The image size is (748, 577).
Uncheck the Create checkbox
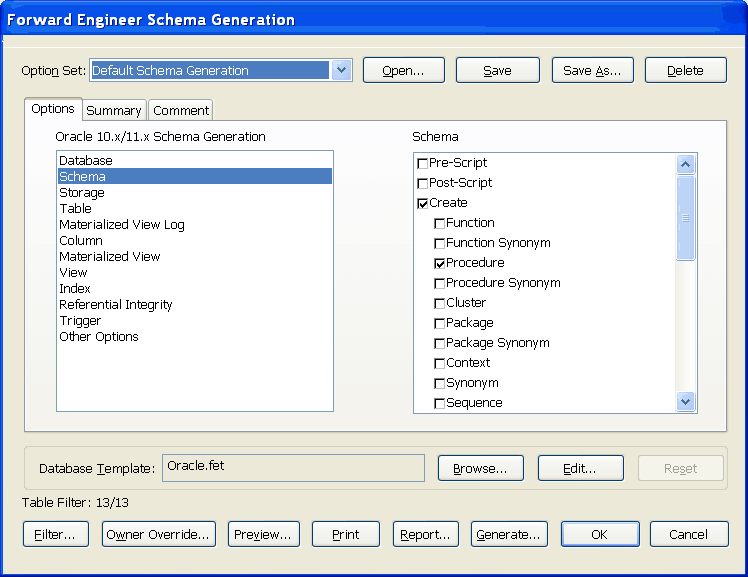422,203
